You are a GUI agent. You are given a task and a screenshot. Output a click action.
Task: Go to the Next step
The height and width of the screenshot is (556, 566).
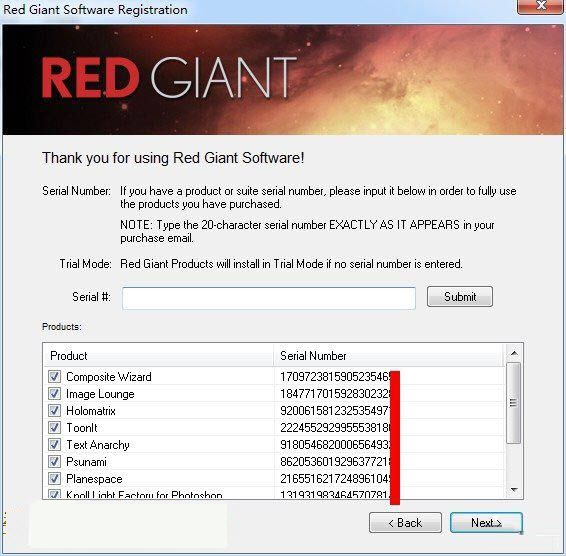pos(486,522)
